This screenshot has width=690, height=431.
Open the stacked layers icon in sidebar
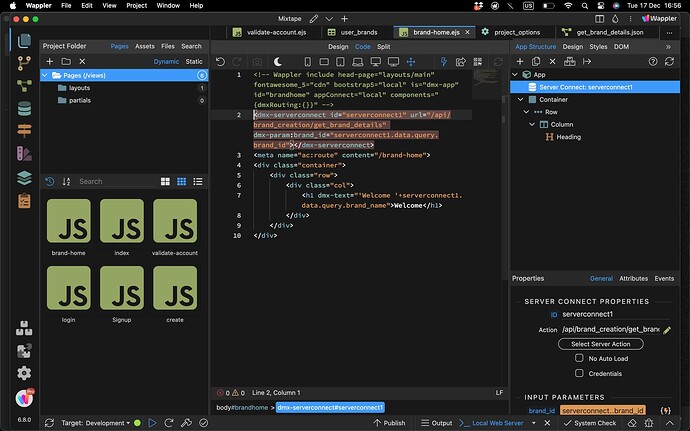click(24, 177)
